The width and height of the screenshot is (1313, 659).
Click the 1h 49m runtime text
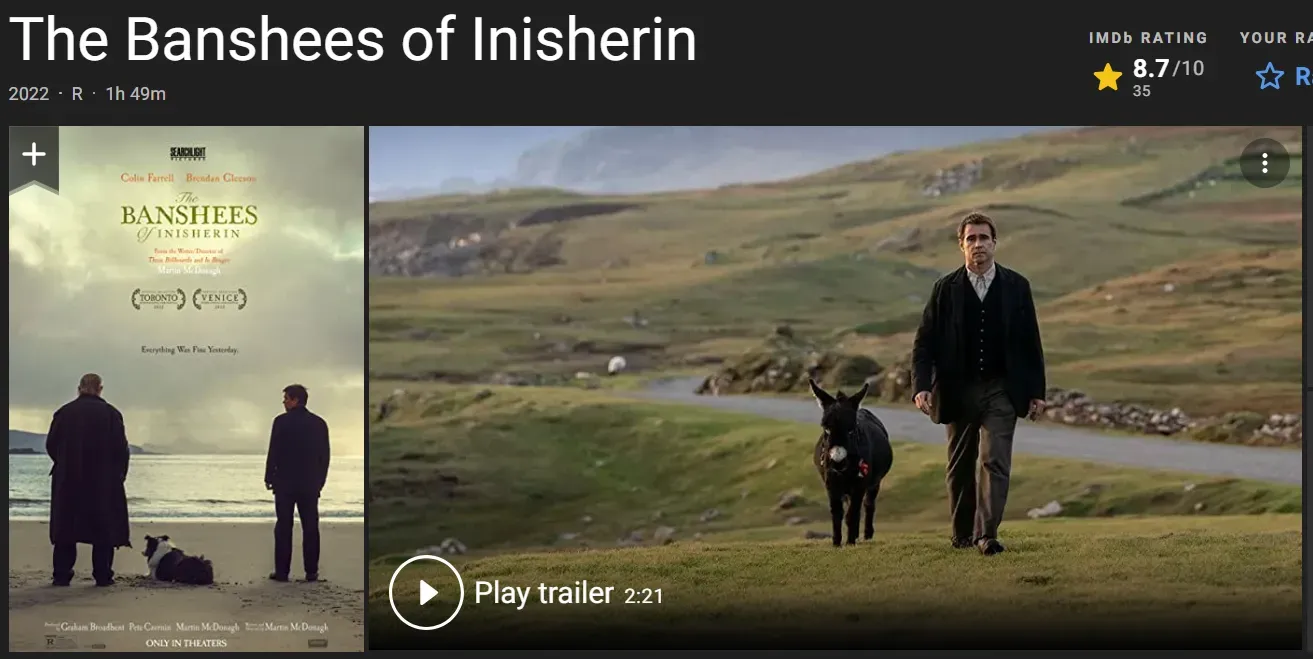pyautogui.click(x=136, y=94)
